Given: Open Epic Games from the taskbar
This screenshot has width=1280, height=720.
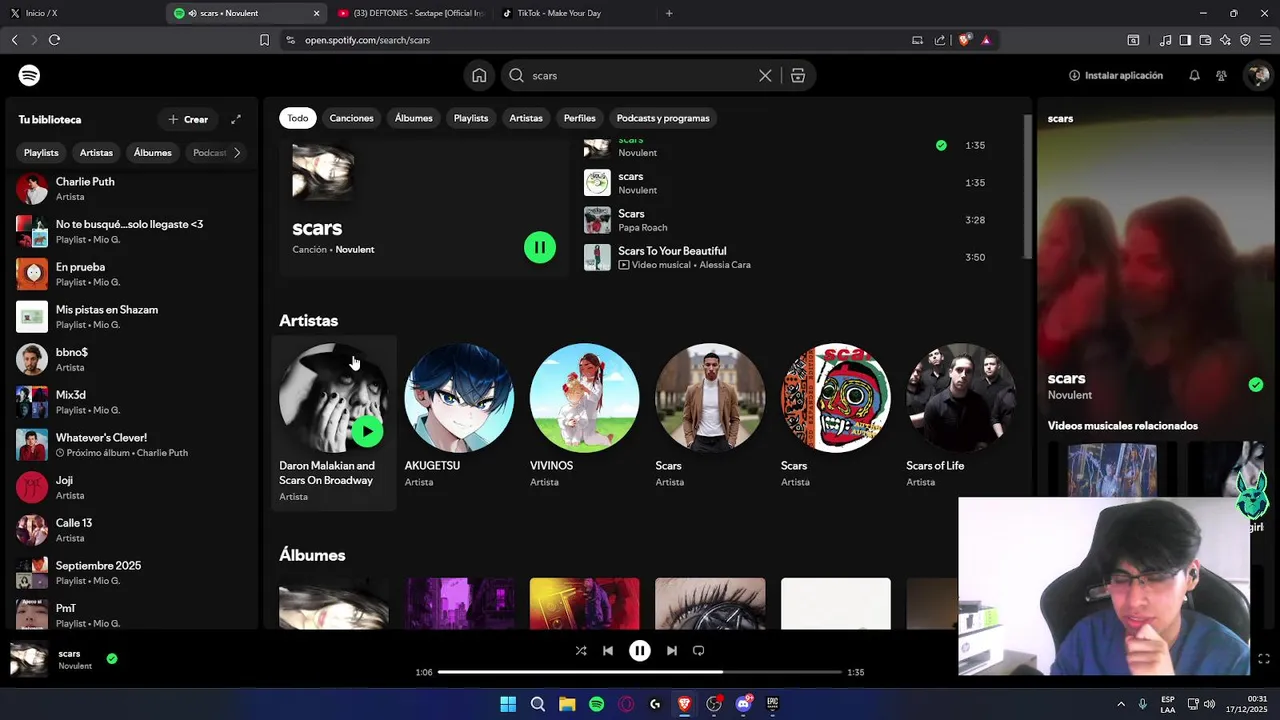Looking at the screenshot, I should point(772,704).
